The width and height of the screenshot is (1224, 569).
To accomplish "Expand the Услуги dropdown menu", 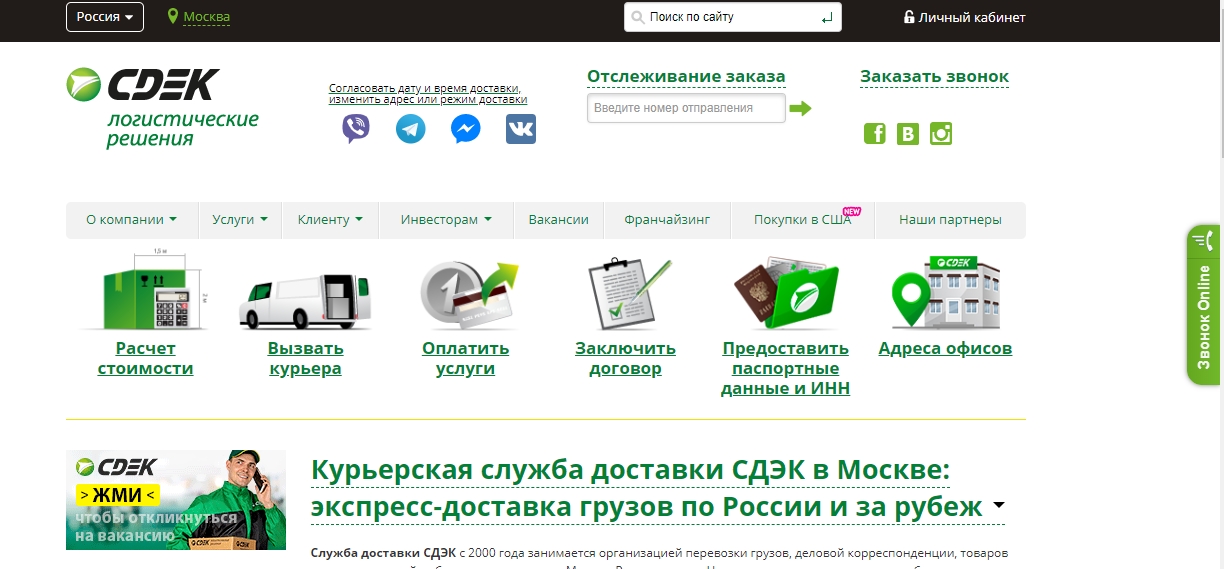I will click(x=240, y=220).
